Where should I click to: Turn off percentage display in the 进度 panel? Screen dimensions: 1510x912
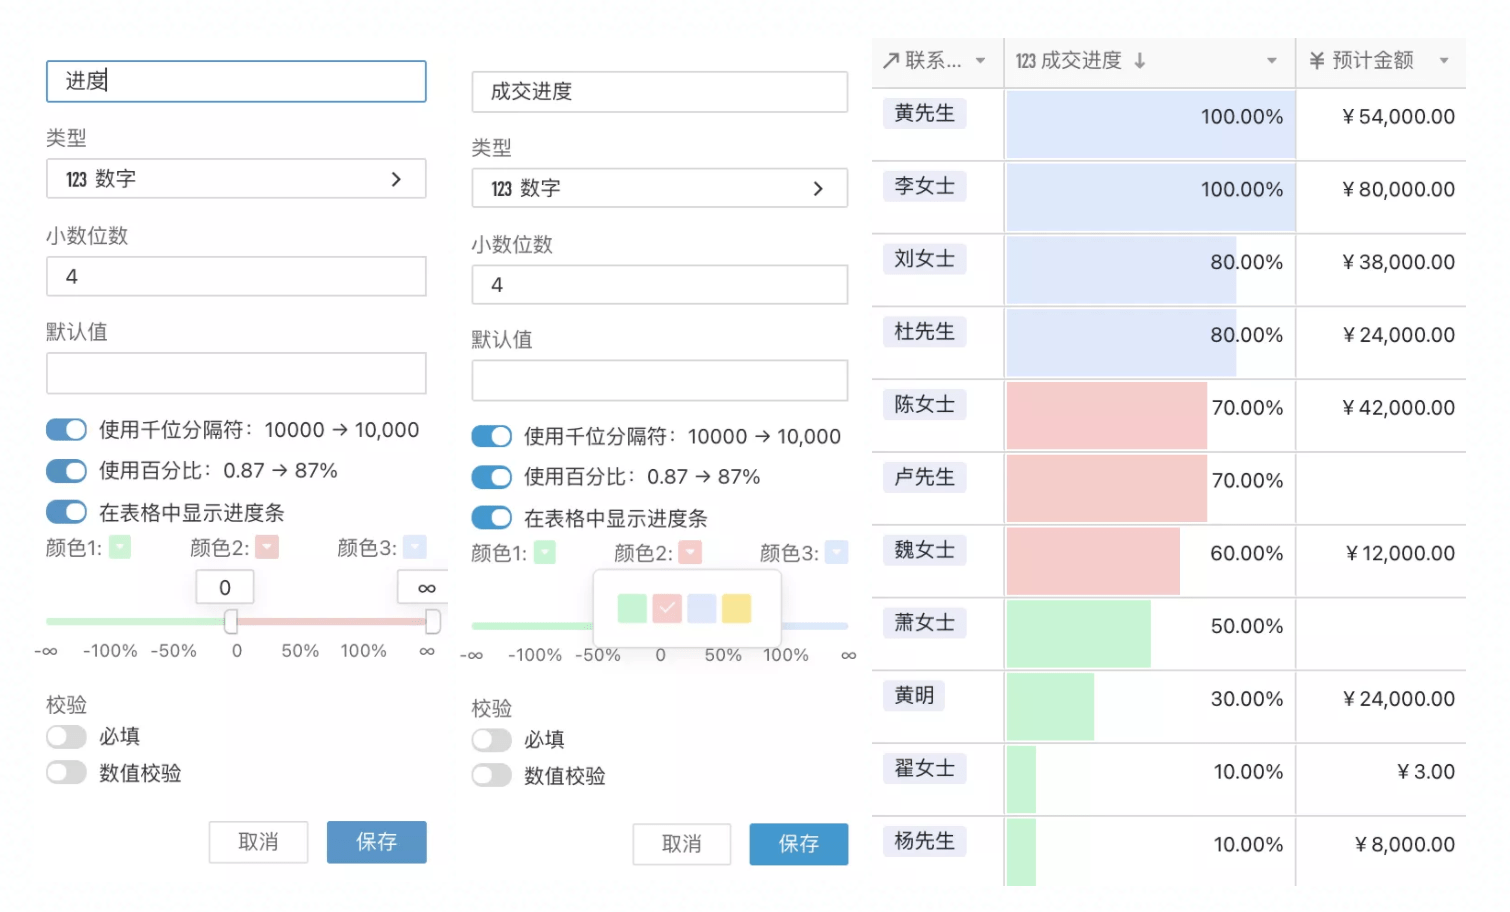point(66,471)
